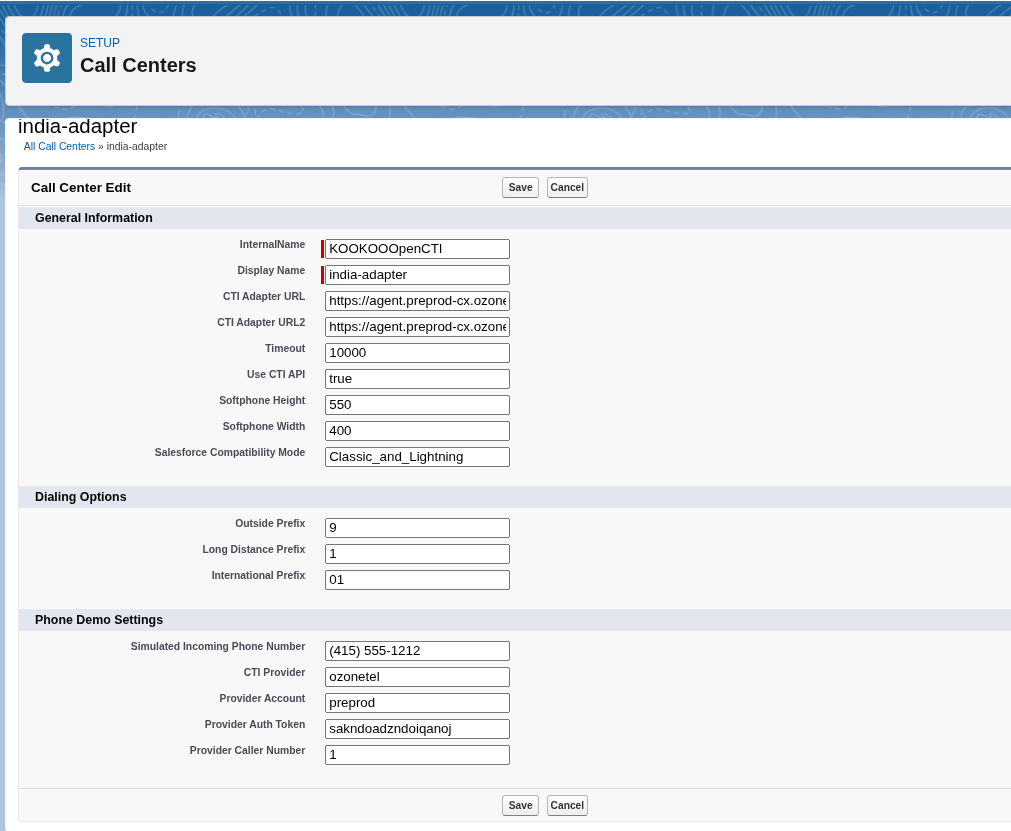Viewport: 1011px width, 831px height.
Task: Click the top Cancel button
Action: [x=567, y=188]
